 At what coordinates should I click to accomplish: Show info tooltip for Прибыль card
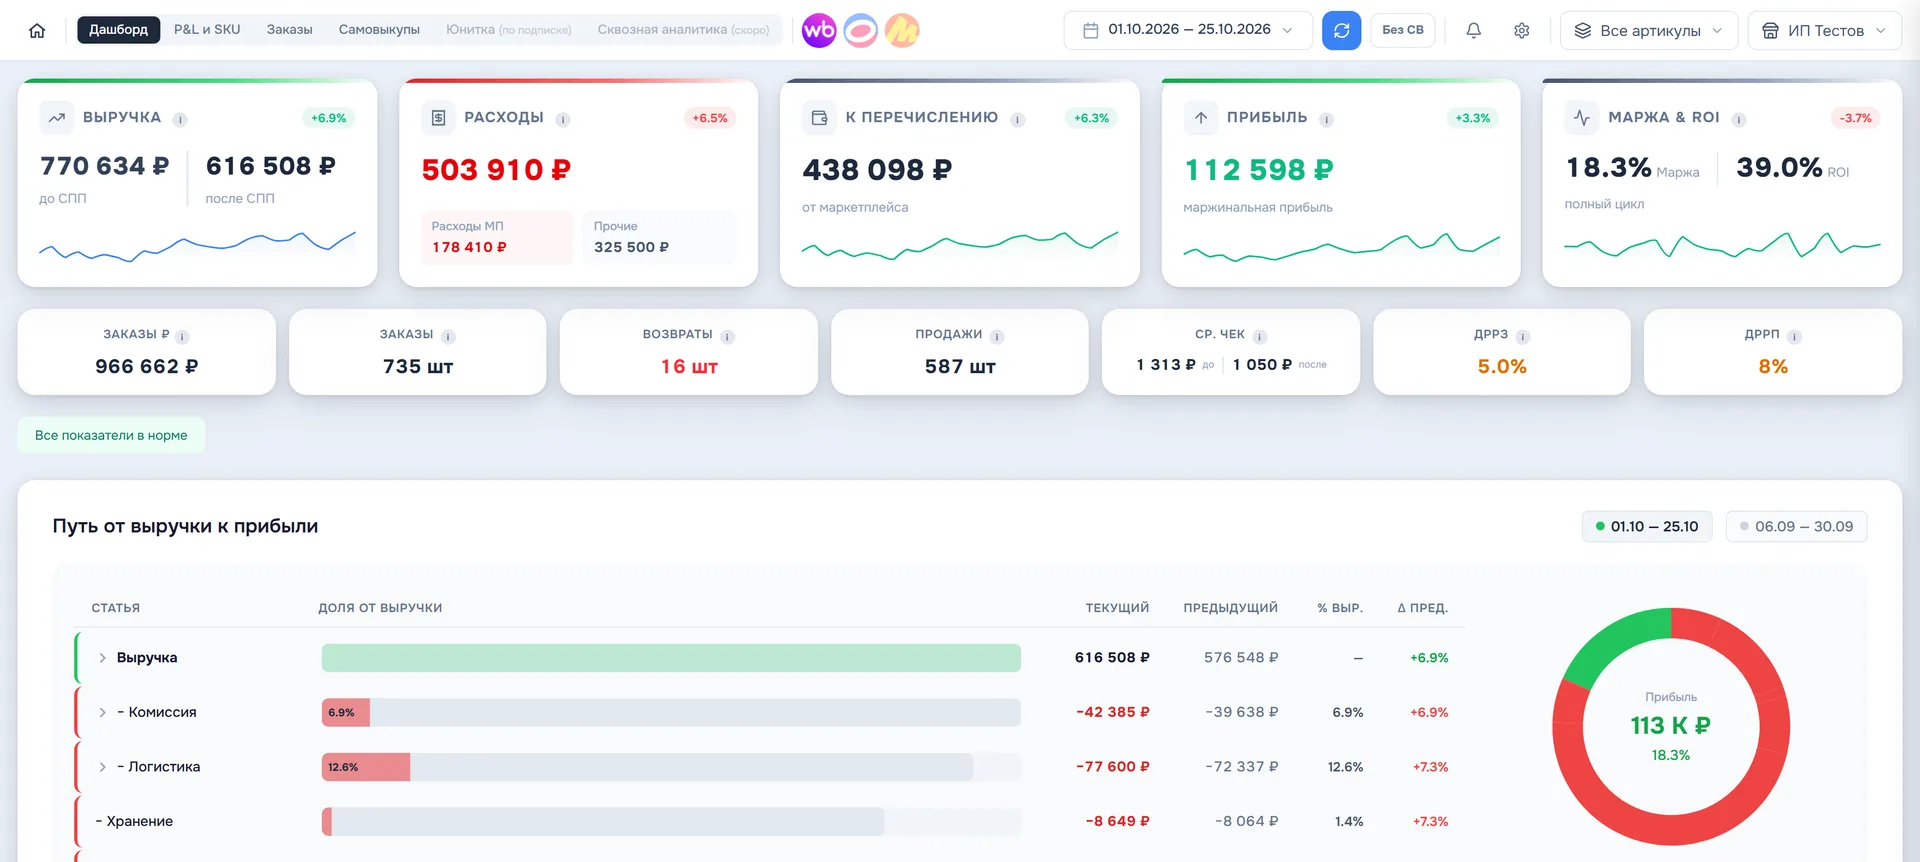[x=1326, y=119]
